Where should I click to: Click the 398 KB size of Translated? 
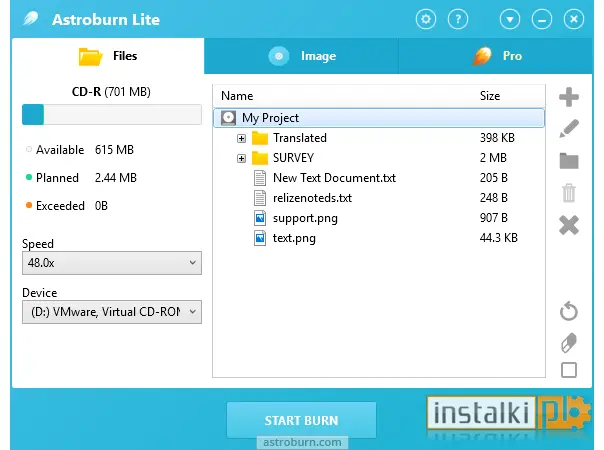pyautogui.click(x=497, y=138)
